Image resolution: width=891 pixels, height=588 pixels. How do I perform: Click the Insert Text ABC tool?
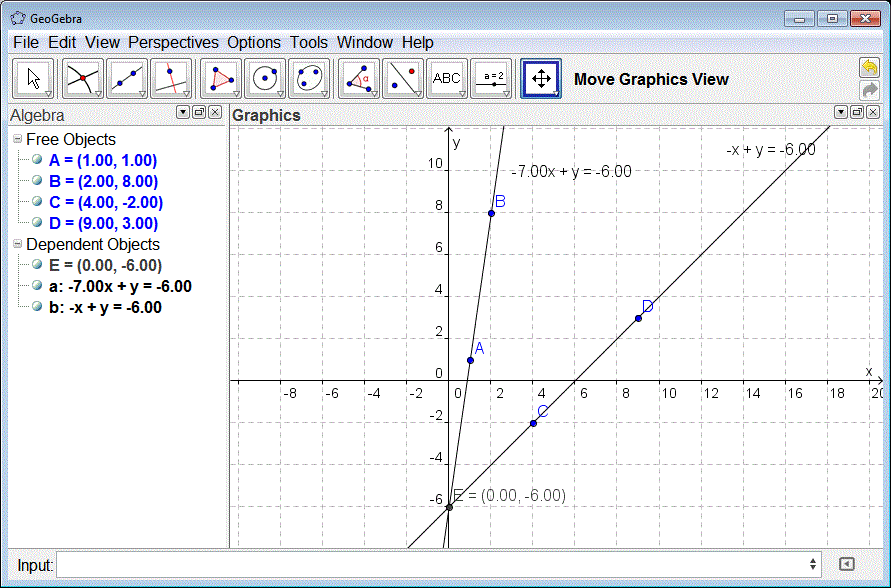click(x=447, y=78)
